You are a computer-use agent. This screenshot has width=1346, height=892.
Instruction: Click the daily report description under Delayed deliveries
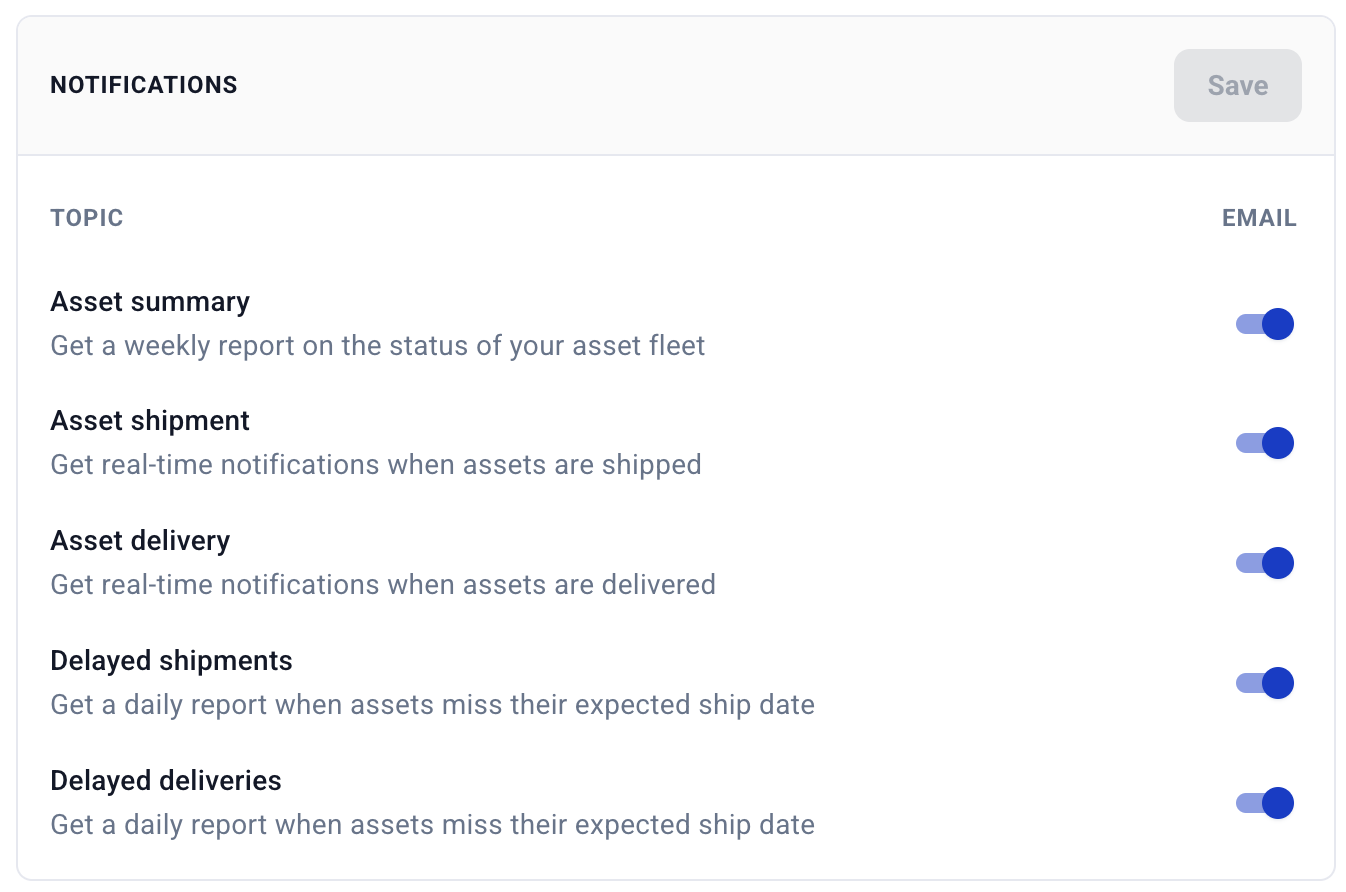[x=432, y=825]
